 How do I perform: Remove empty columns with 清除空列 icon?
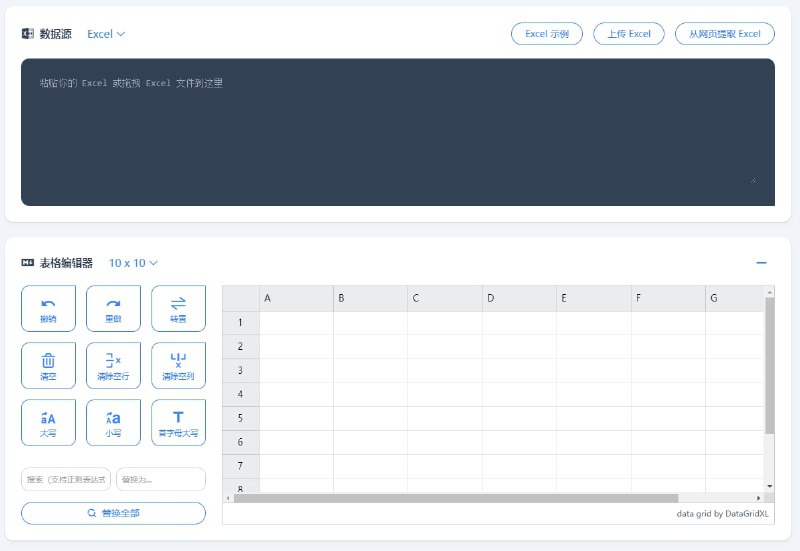pyautogui.click(x=178, y=365)
